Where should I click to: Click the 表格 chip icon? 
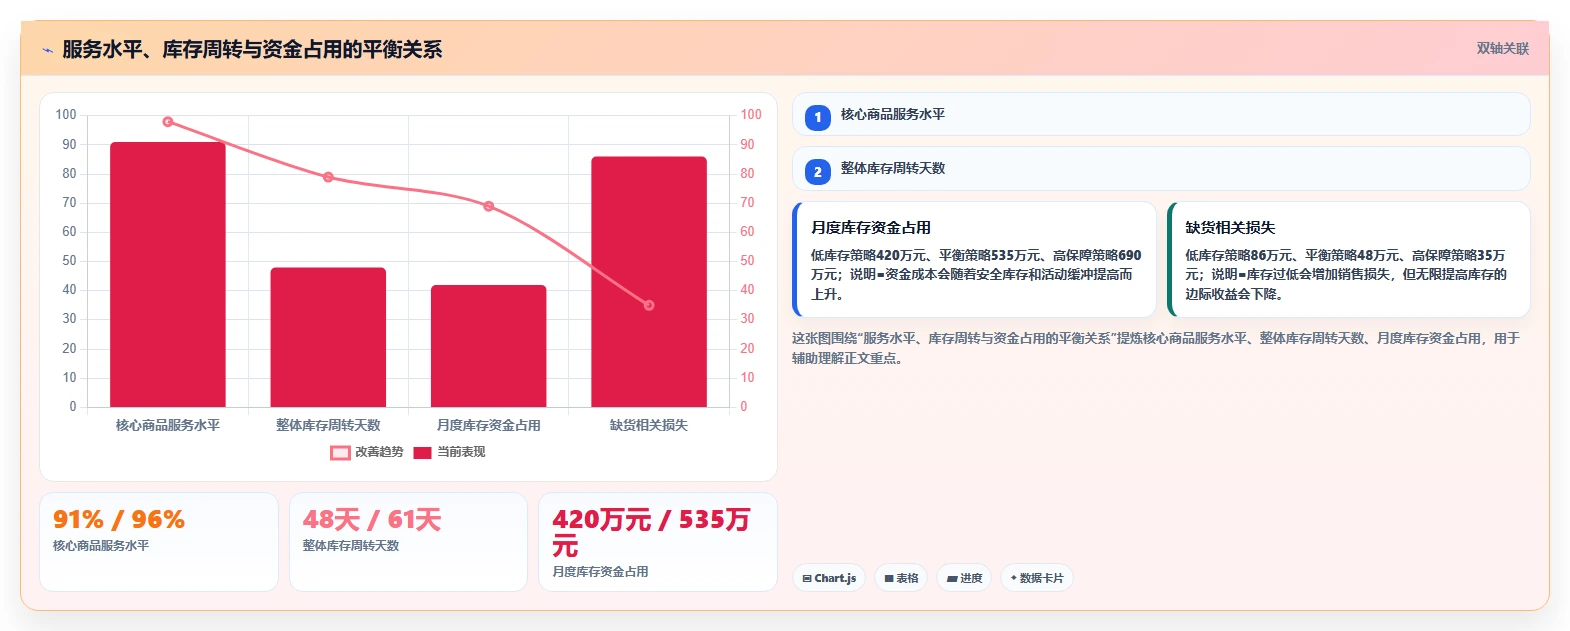click(889, 579)
